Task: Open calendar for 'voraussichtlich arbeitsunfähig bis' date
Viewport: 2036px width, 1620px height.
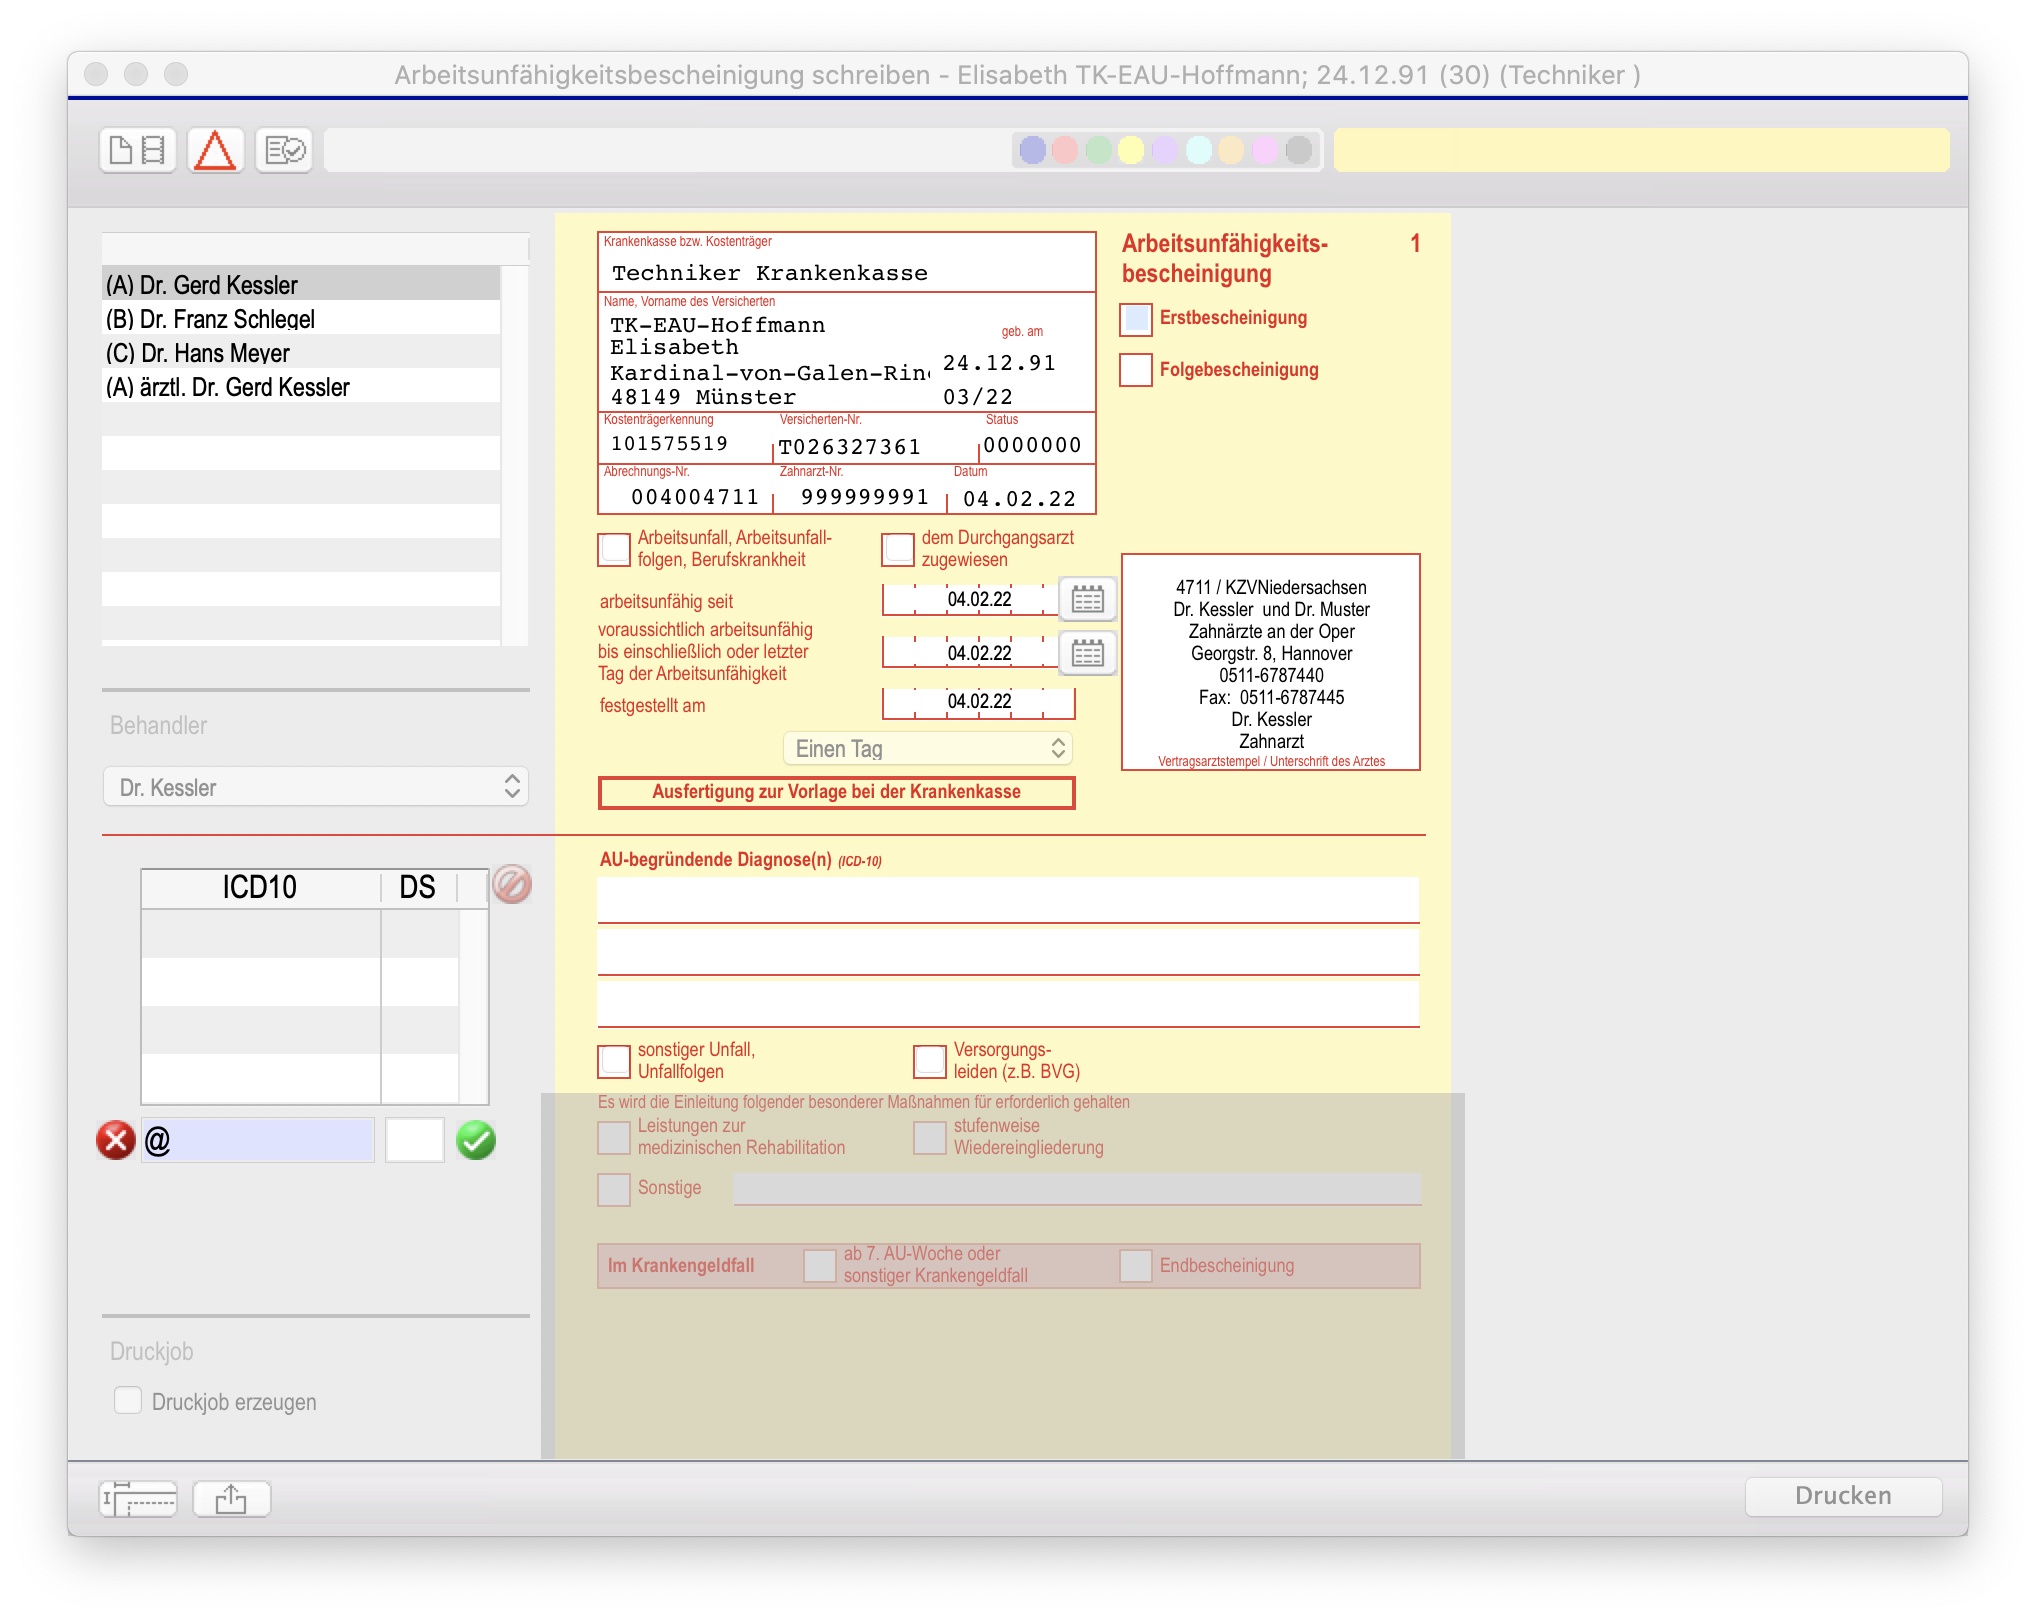Action: 1087,654
